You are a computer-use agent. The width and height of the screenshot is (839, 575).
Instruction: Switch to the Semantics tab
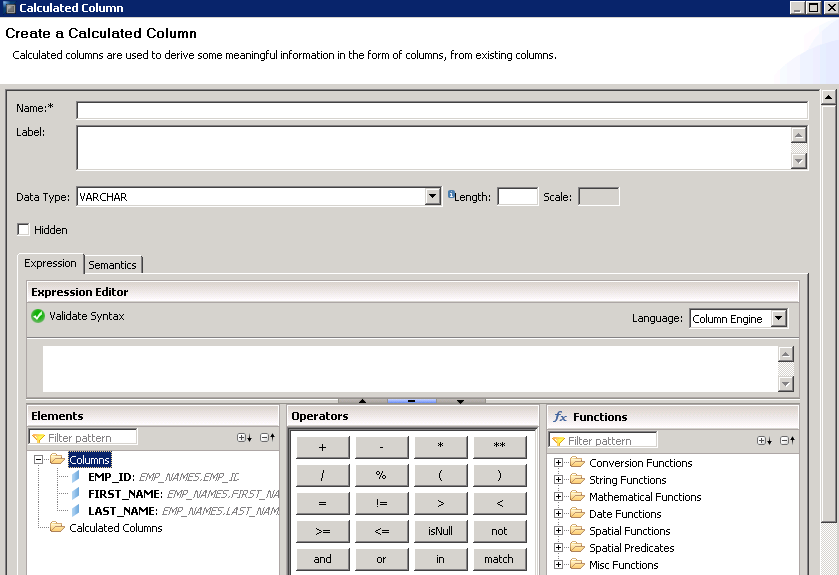(112, 265)
